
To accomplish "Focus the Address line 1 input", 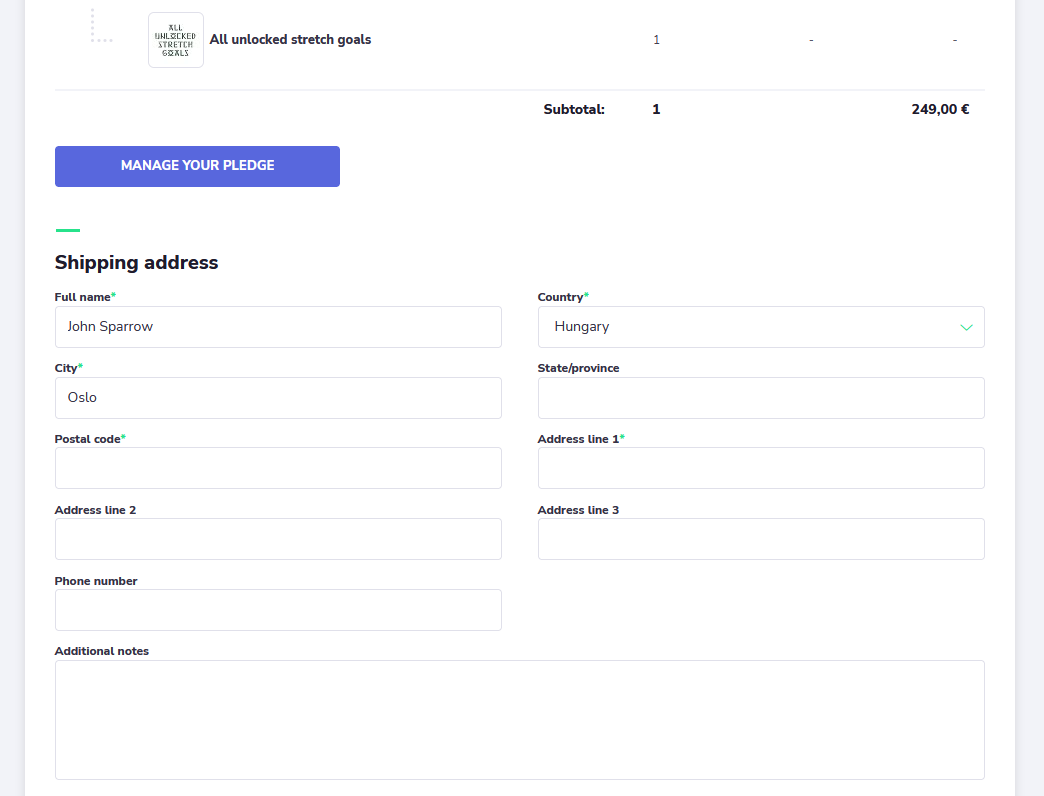I will point(761,468).
